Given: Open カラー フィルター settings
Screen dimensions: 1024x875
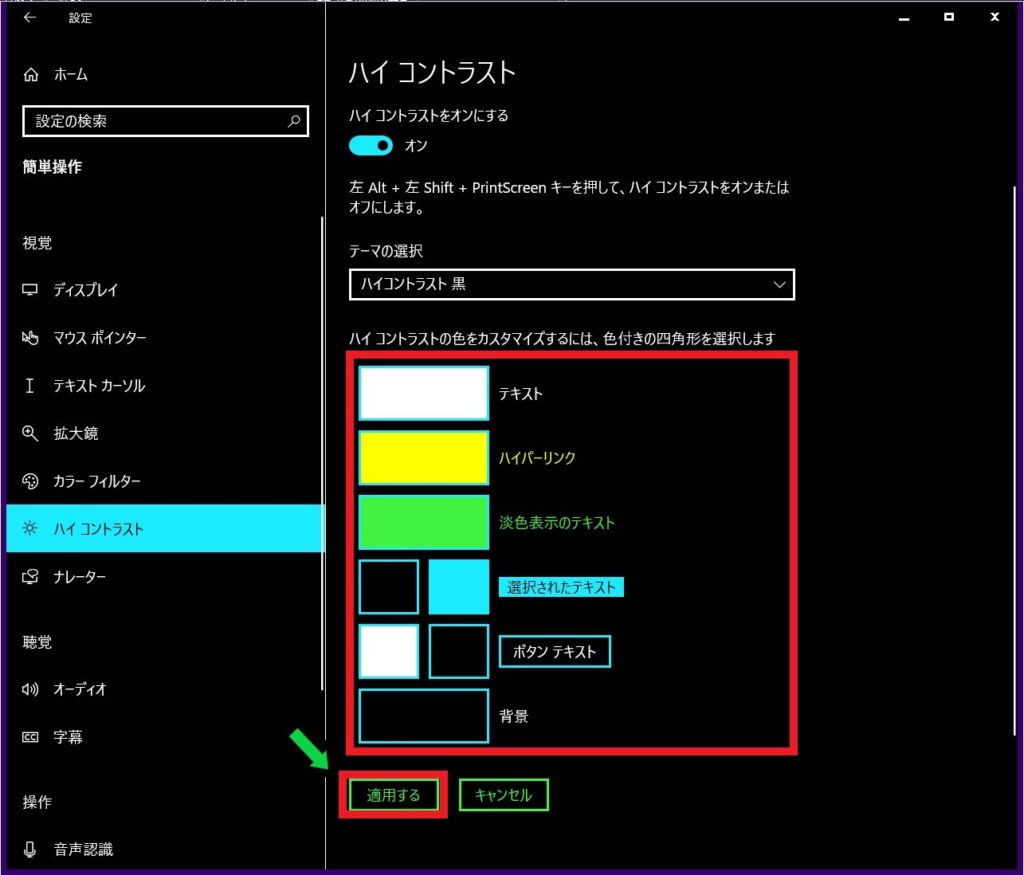Looking at the screenshot, I should (x=165, y=481).
